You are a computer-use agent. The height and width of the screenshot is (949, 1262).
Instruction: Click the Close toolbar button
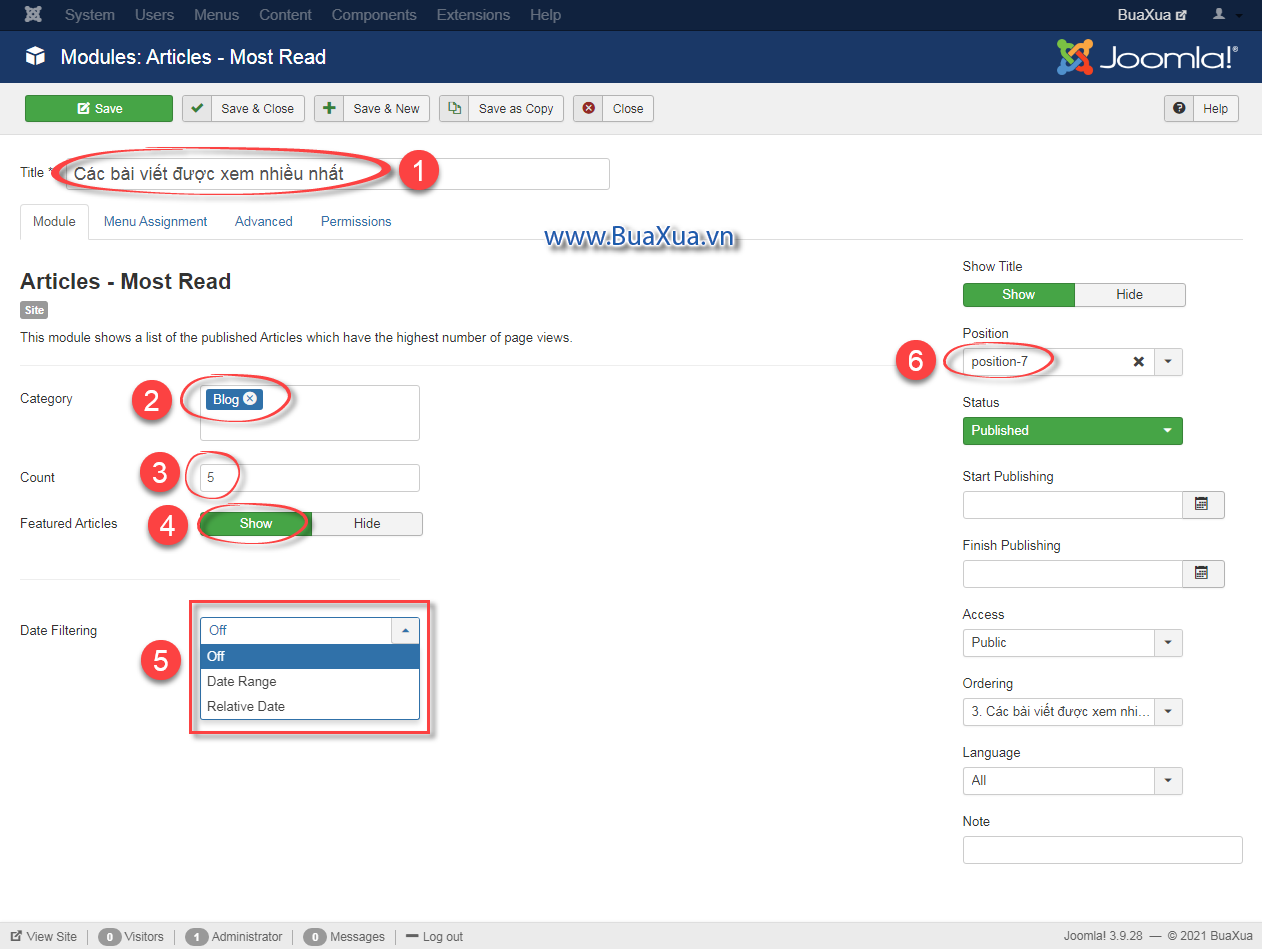click(x=613, y=108)
